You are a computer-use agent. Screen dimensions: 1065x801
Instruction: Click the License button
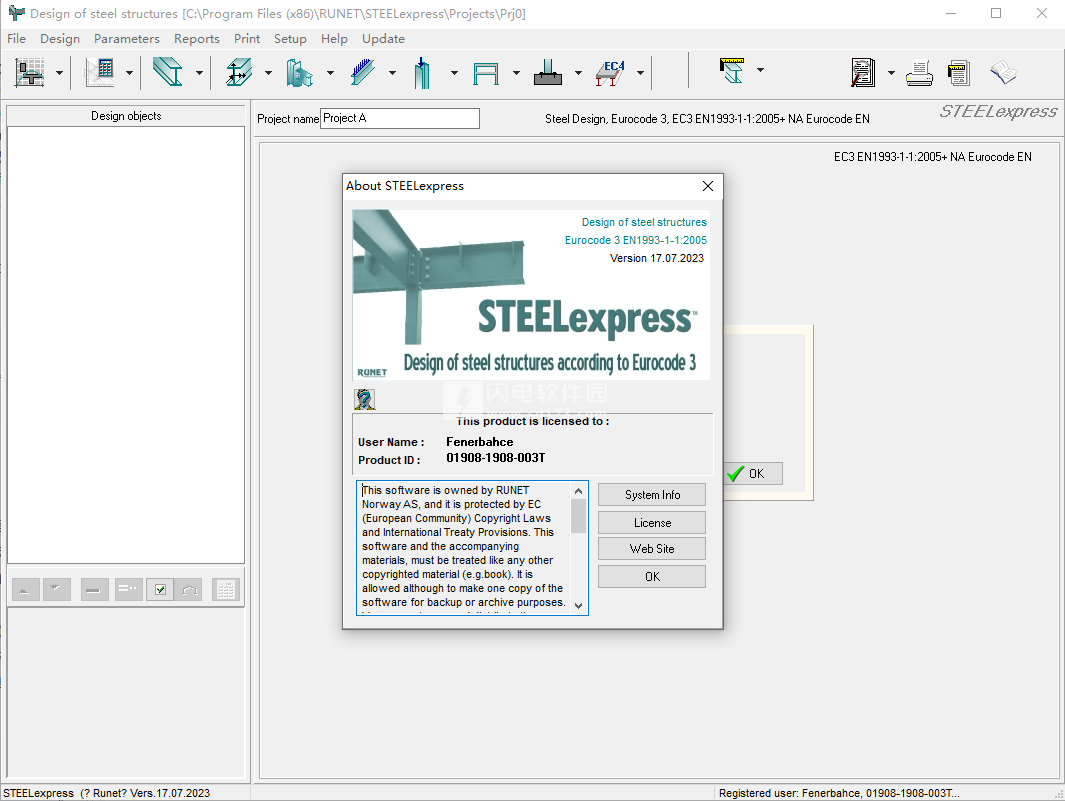pyautogui.click(x=652, y=522)
